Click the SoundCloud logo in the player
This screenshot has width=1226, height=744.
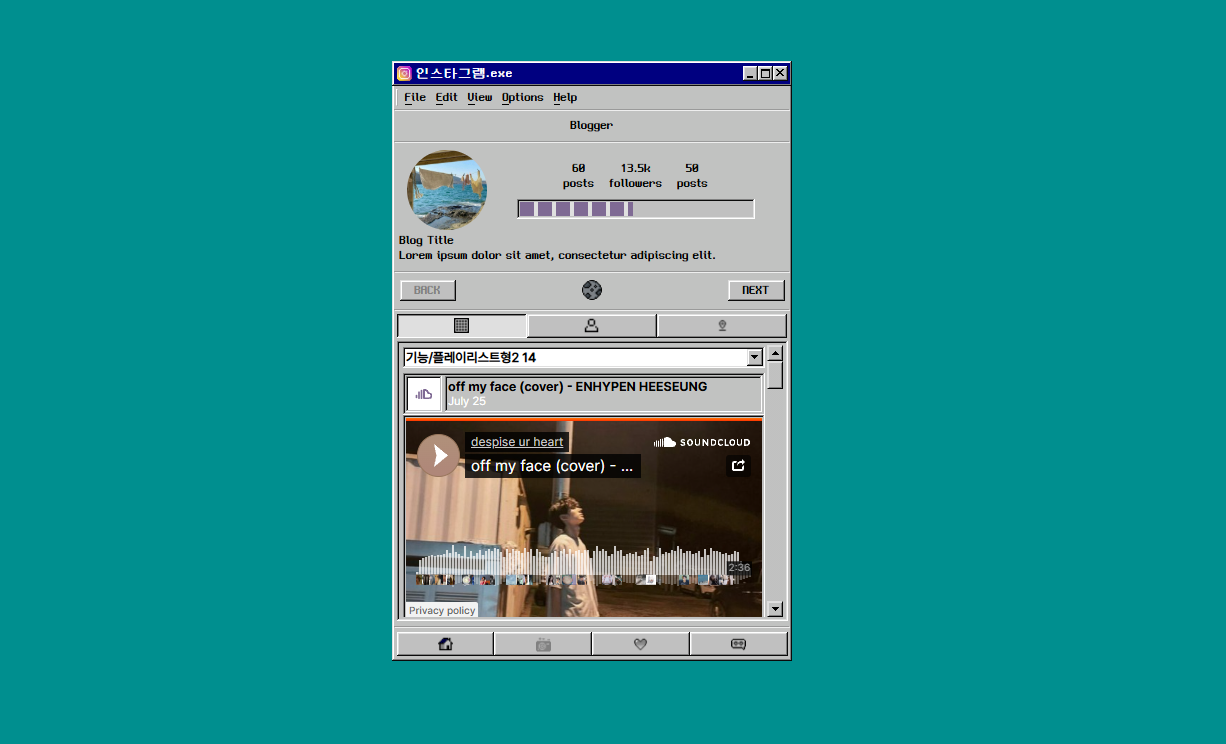coord(702,442)
